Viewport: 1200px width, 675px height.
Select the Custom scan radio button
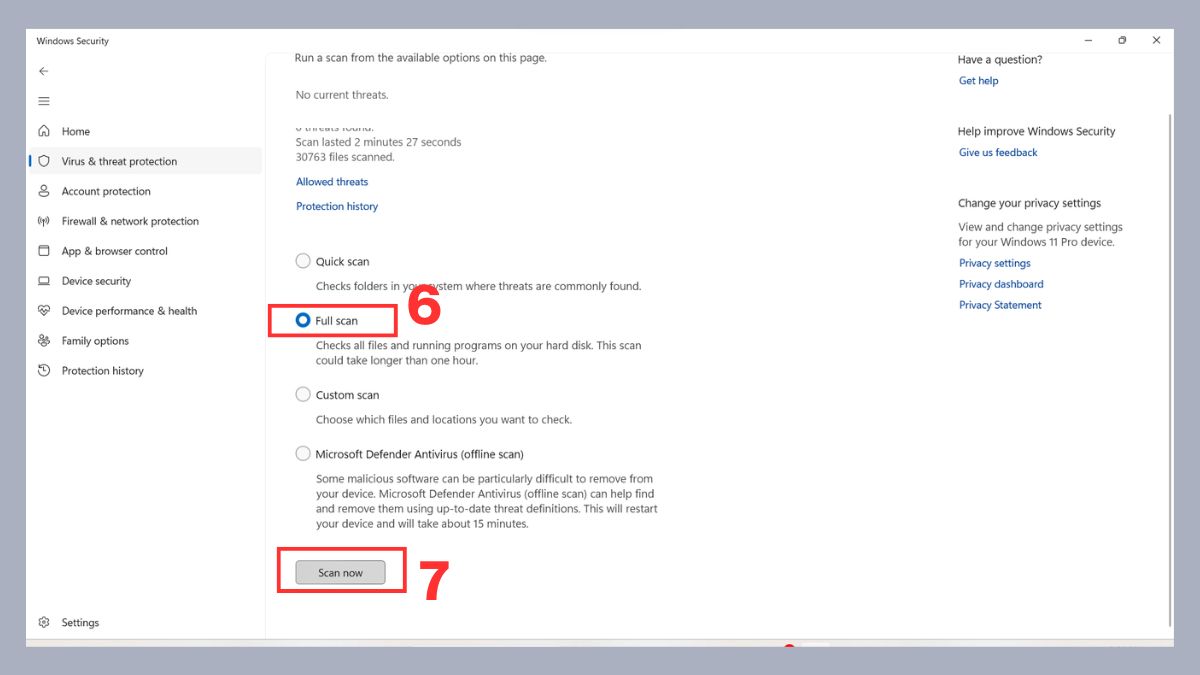pyautogui.click(x=303, y=394)
